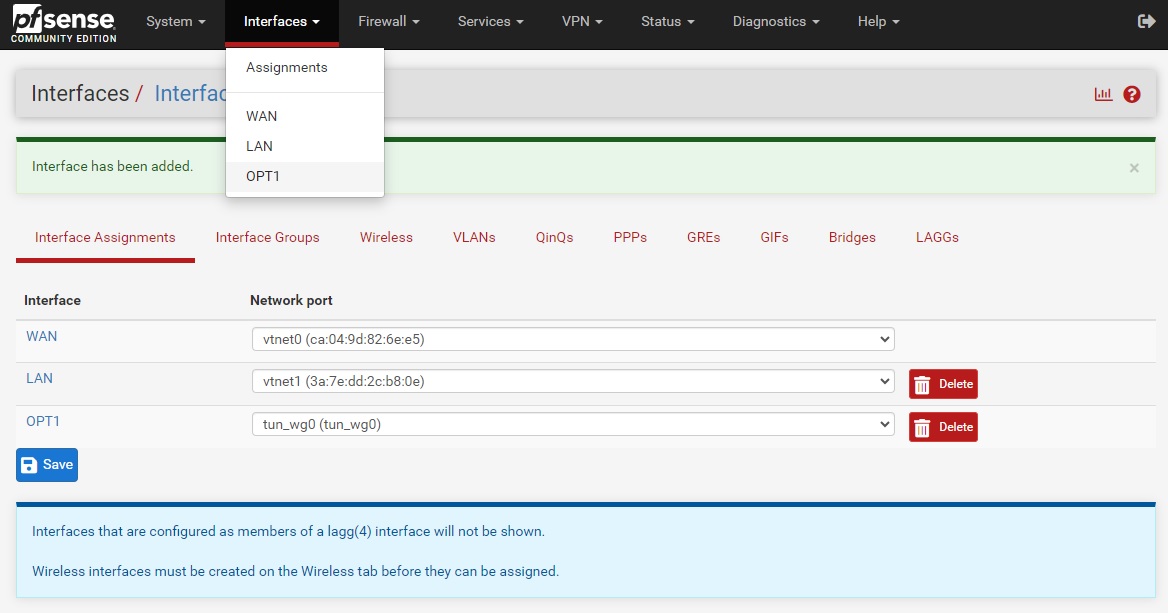The image size is (1168, 613).
Task: Switch to the Interface Groups tab
Action: (267, 237)
